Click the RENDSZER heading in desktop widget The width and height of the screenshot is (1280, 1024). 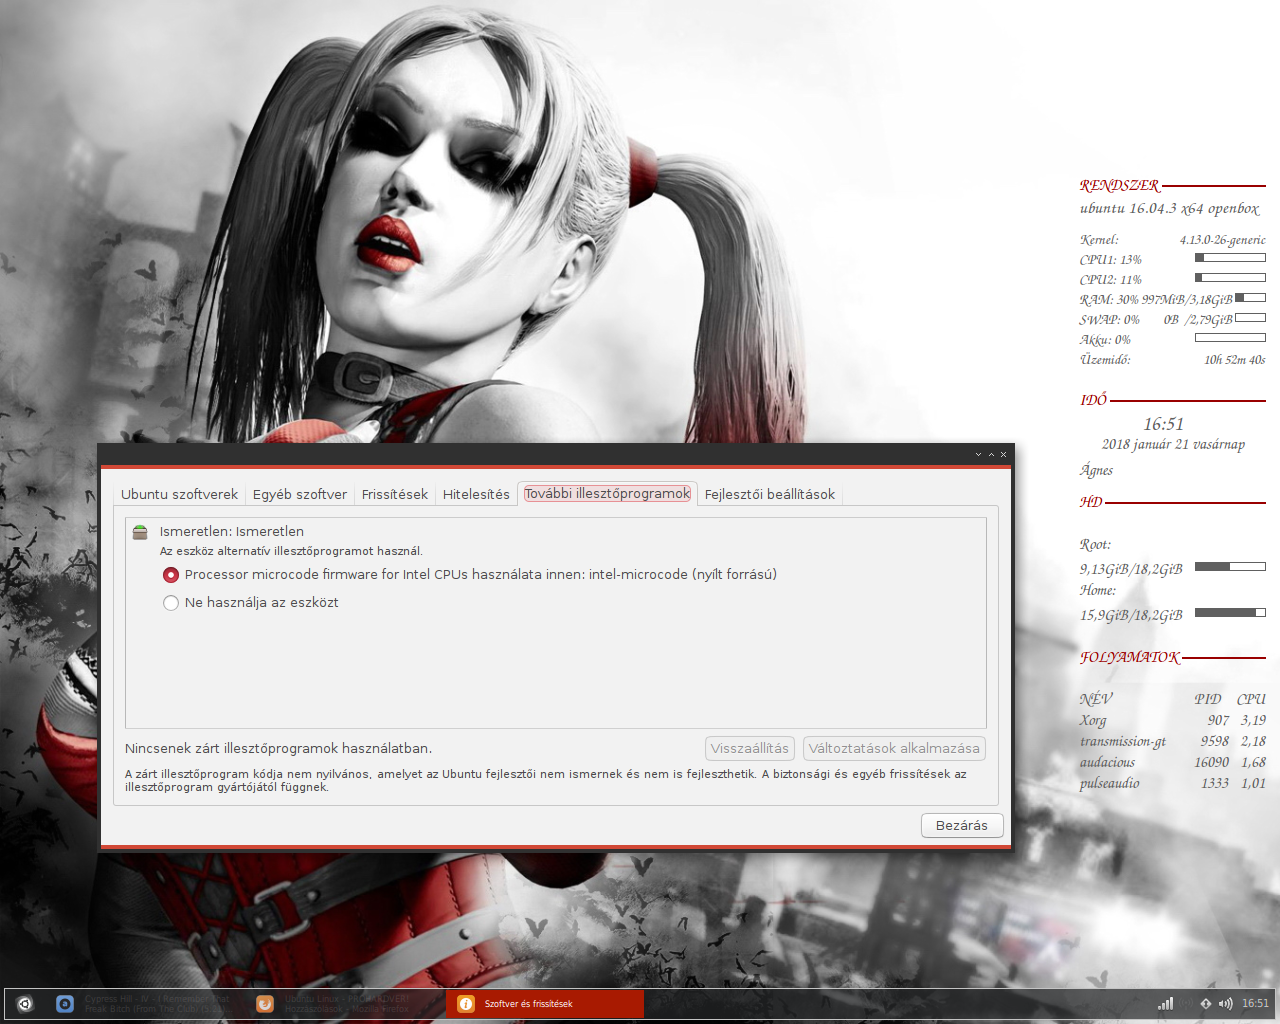coord(1120,186)
